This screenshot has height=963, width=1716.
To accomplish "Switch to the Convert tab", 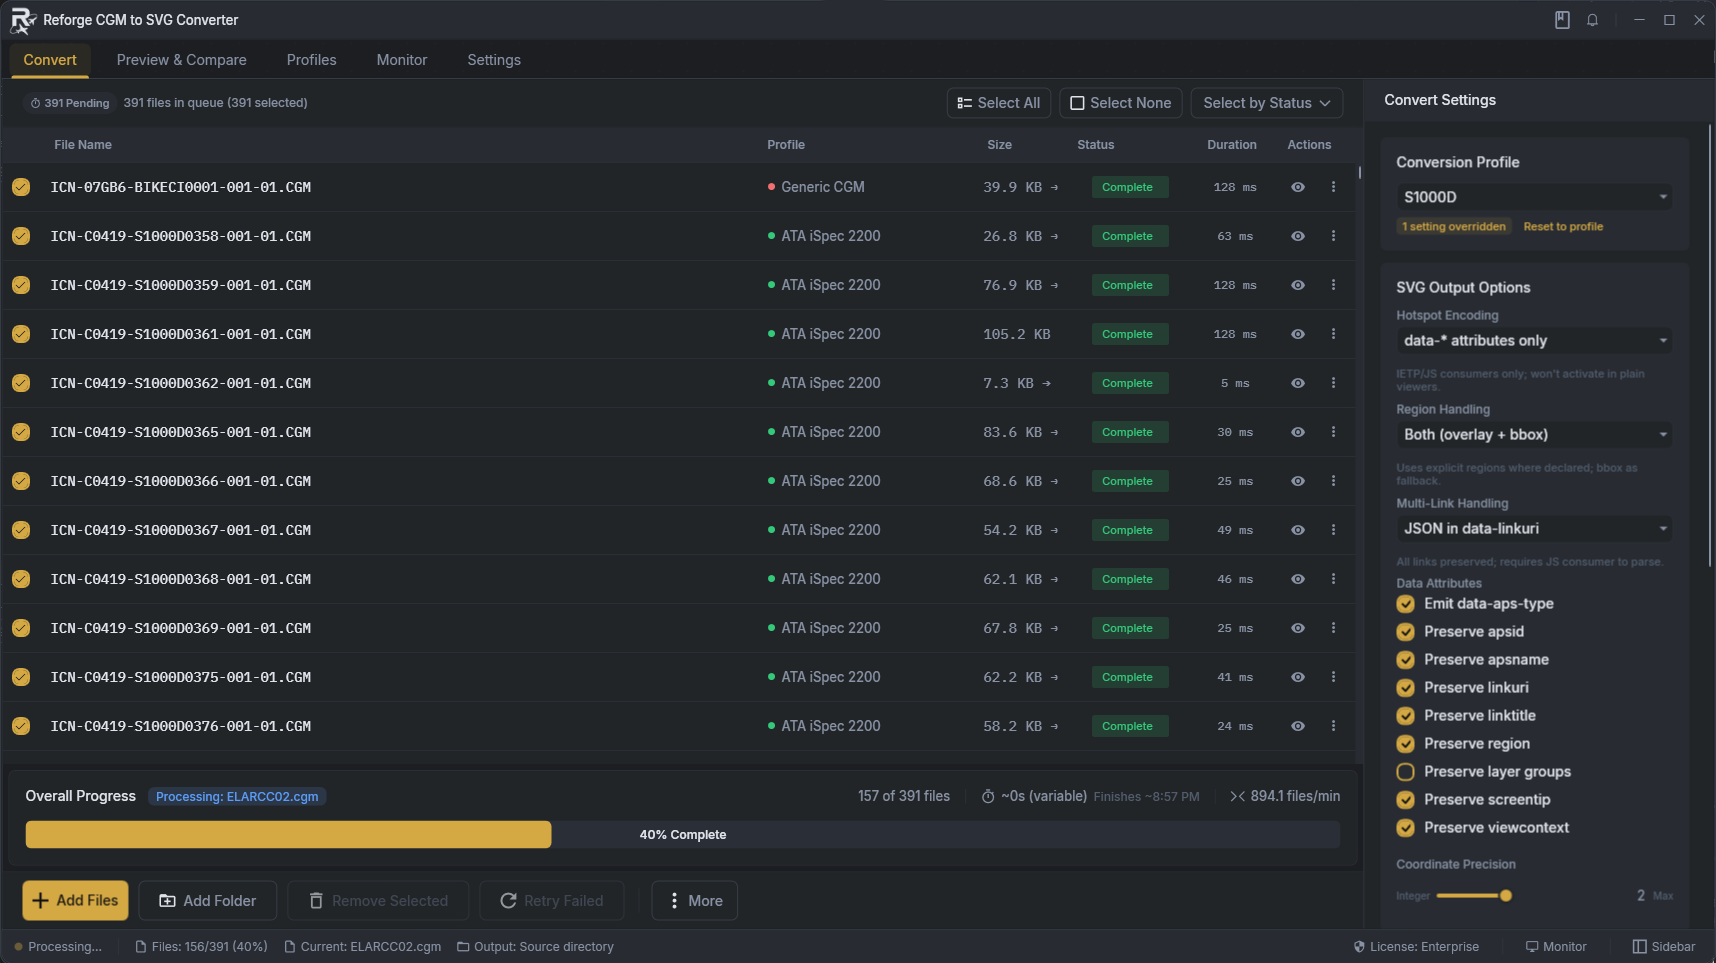I will pyautogui.click(x=50, y=60).
